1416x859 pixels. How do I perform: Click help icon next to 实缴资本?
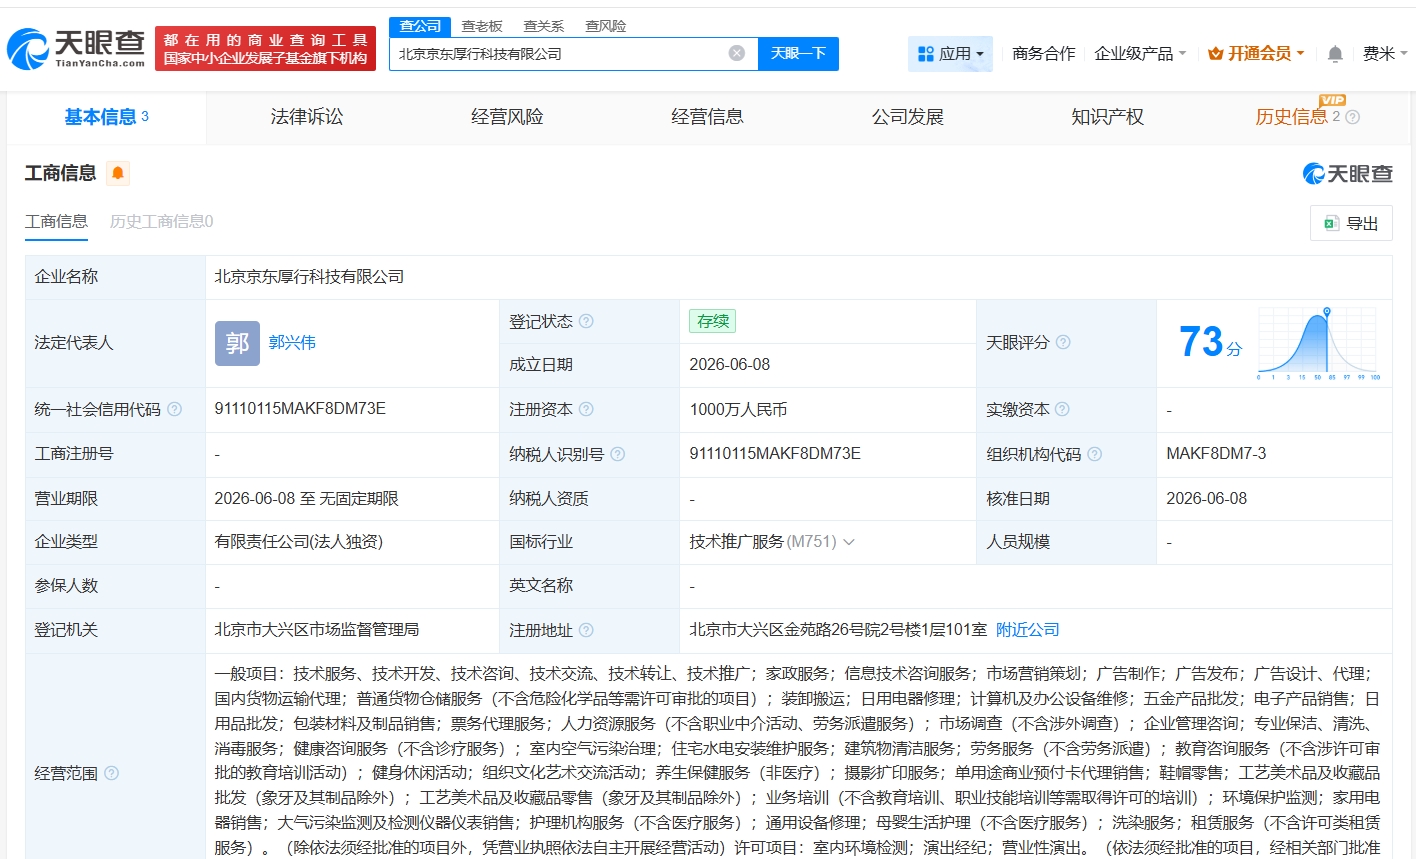1063,409
